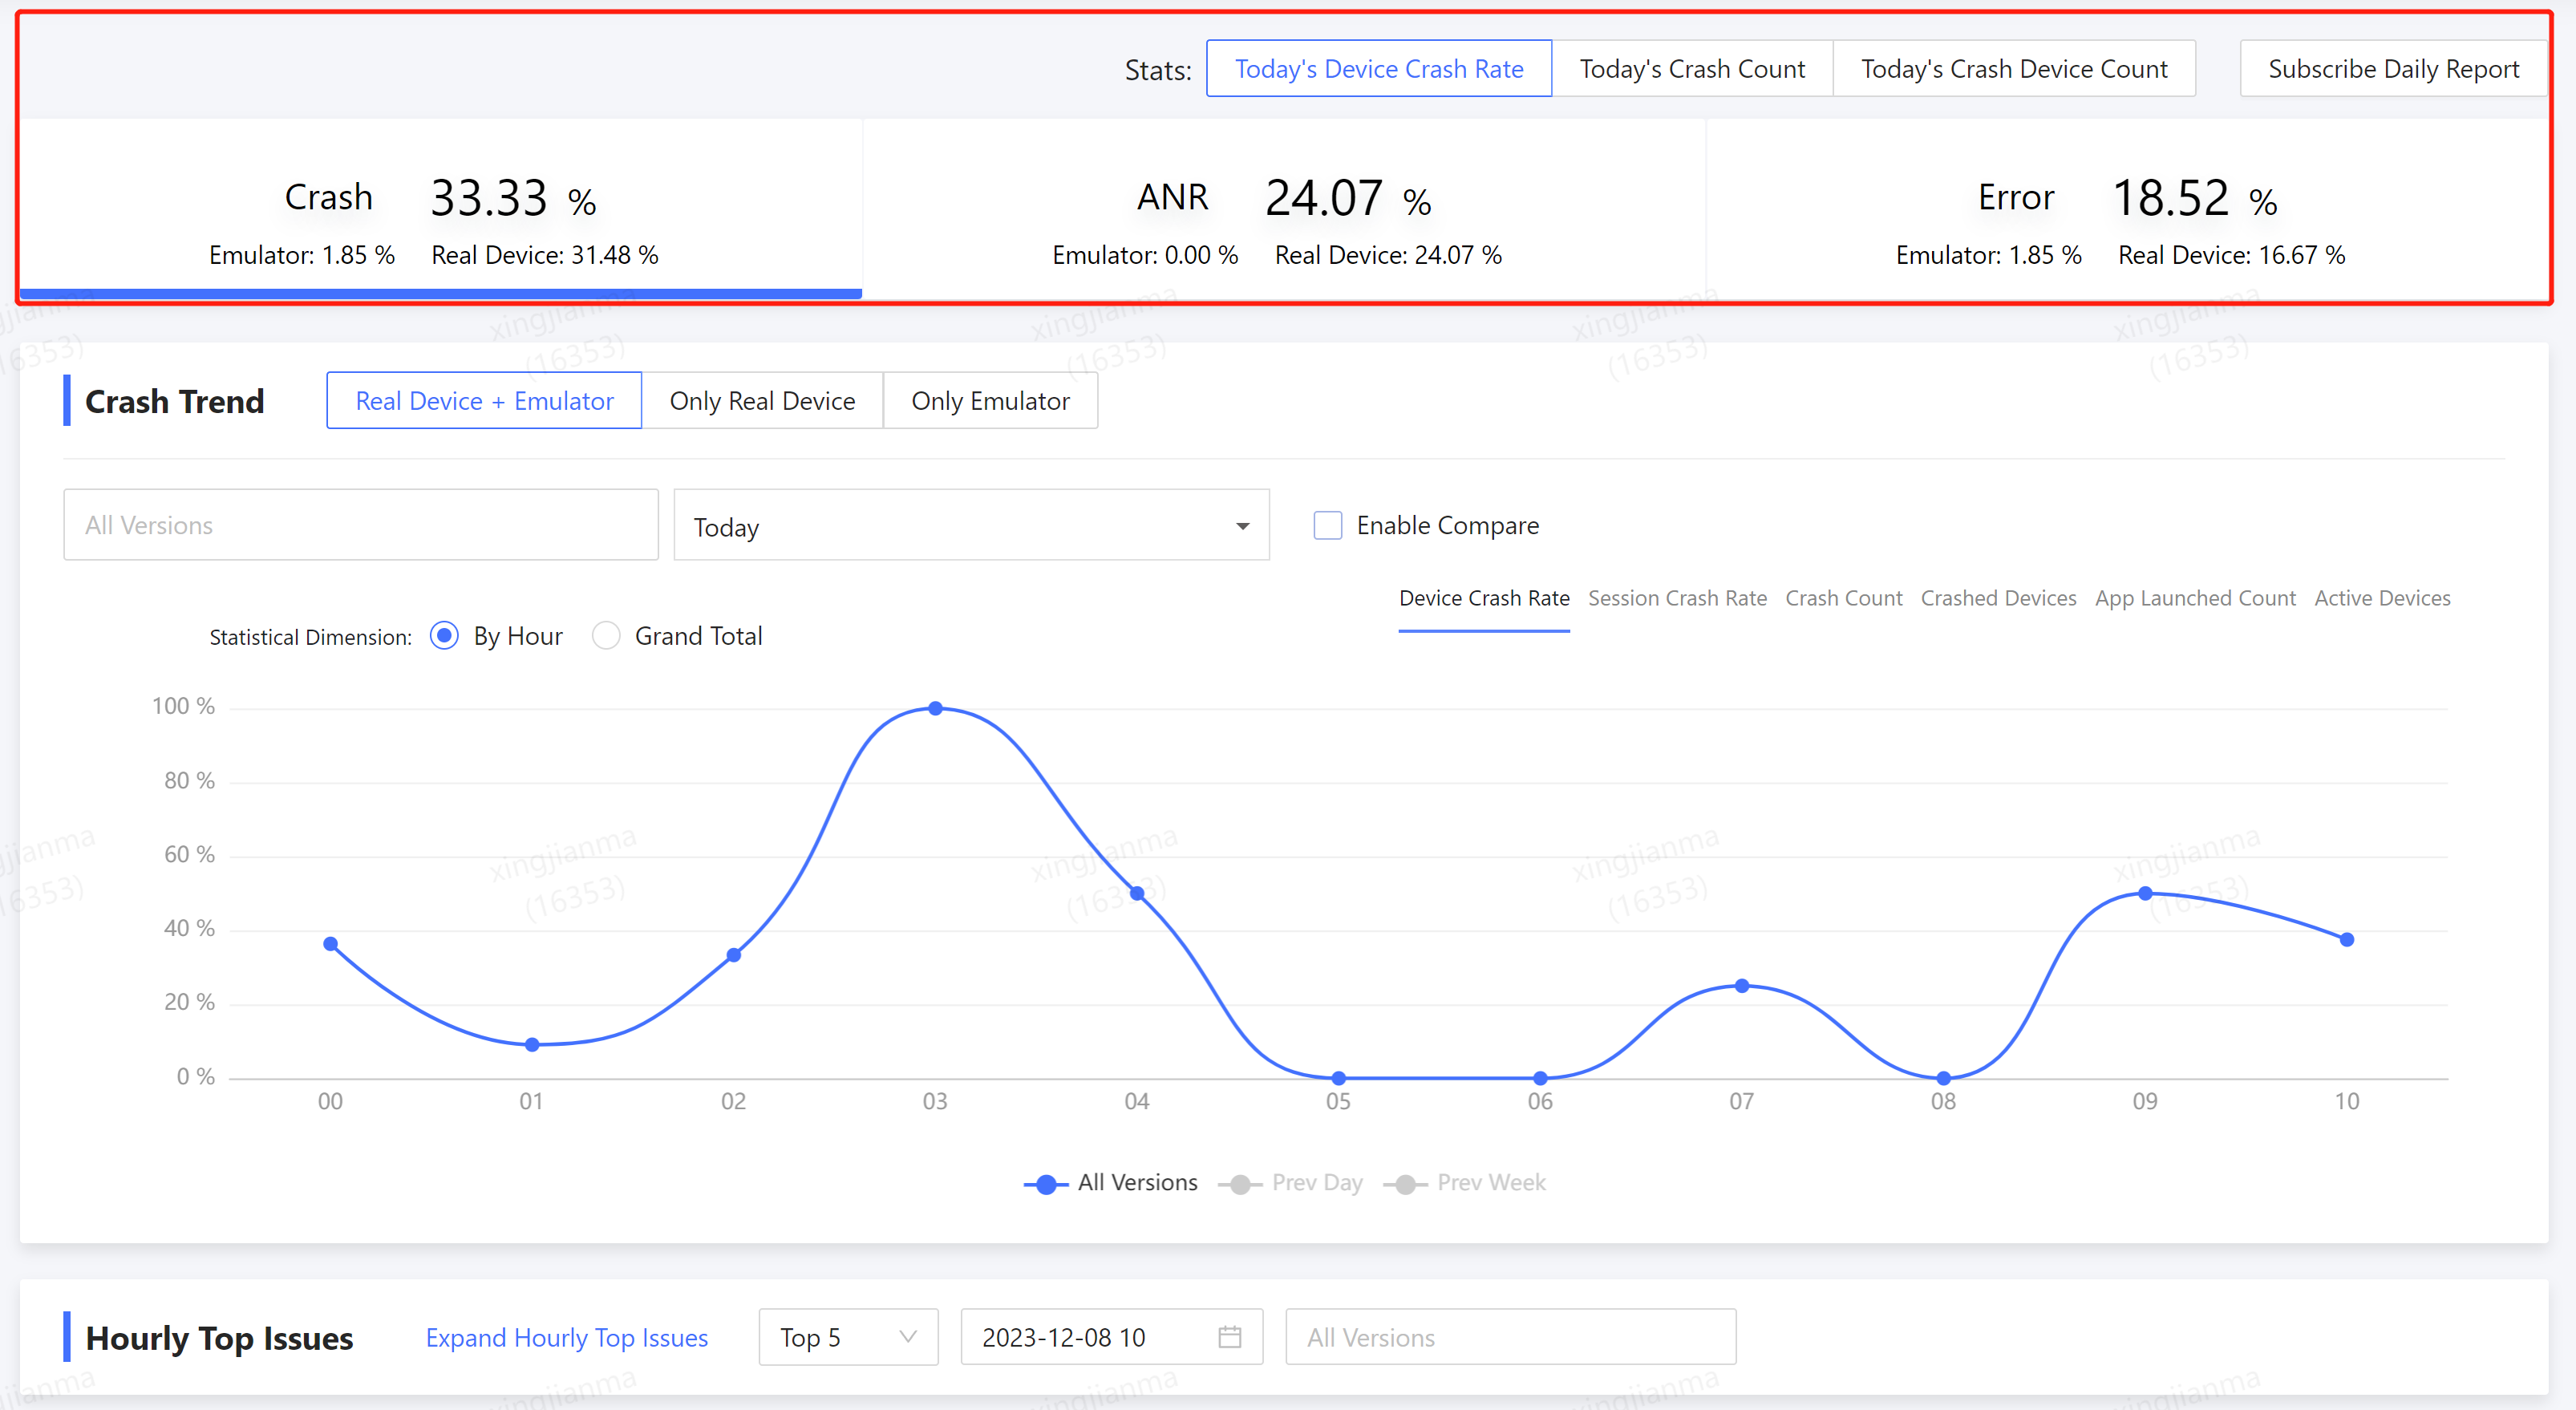Open the Top 5 dropdown
The height and width of the screenshot is (1410, 2576).
tap(848, 1337)
